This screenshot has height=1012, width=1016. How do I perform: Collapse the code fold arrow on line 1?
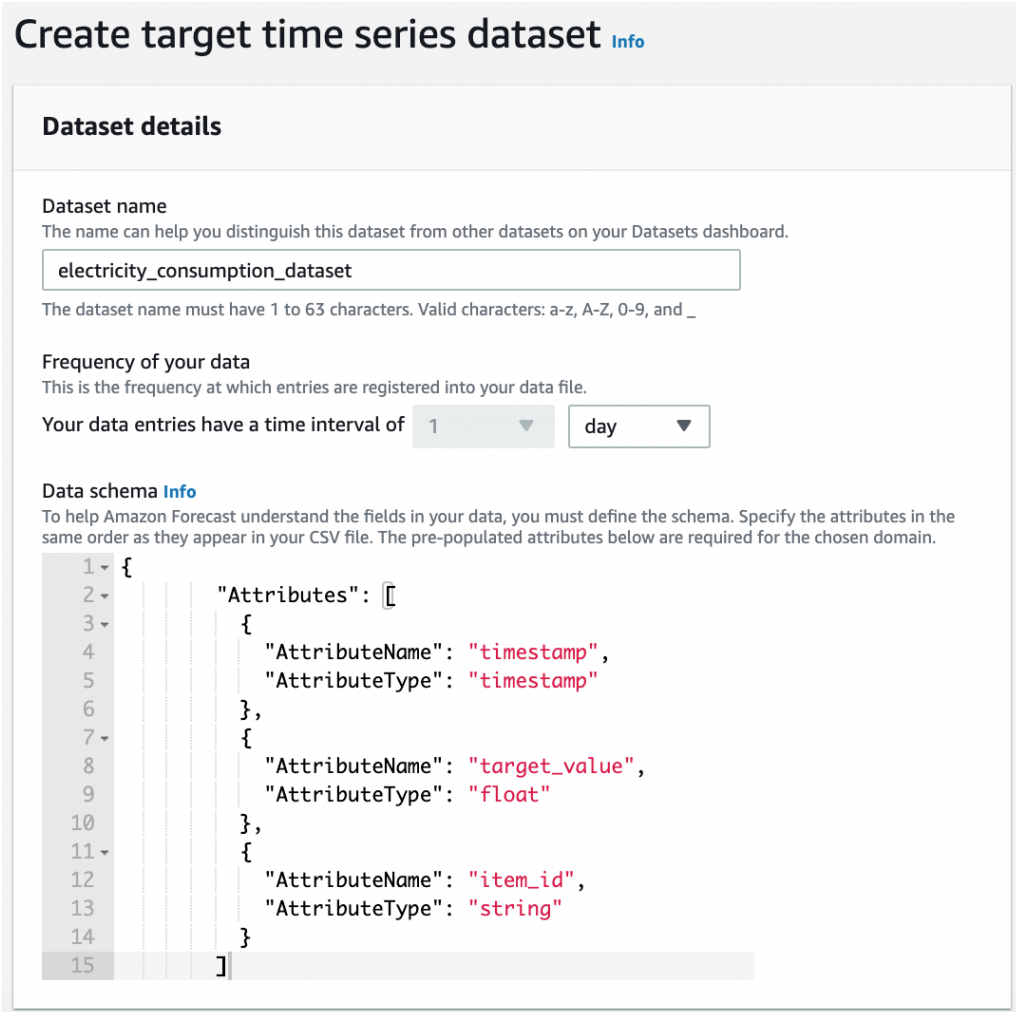point(105,568)
